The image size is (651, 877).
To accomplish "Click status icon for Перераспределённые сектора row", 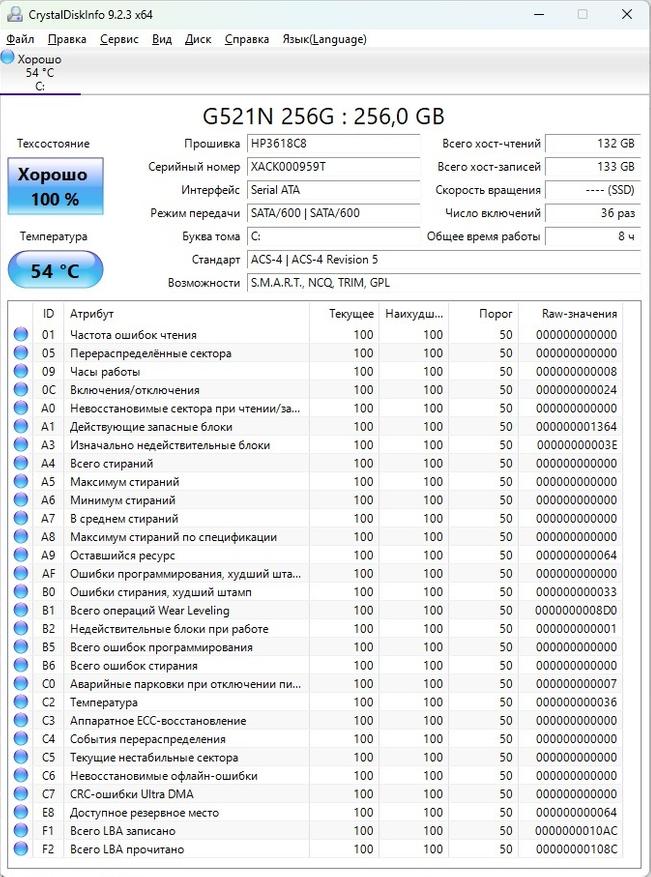I will [21, 353].
